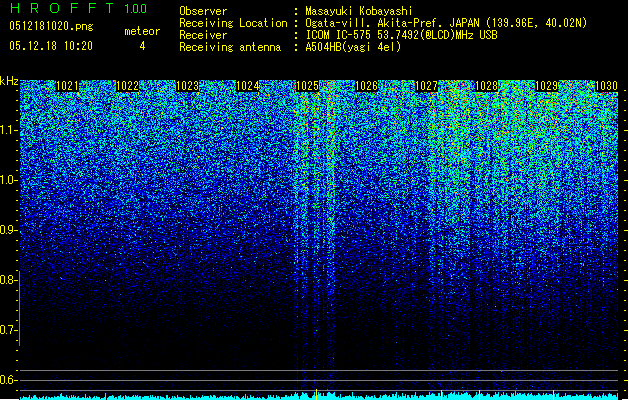Select location Ogata-vill. Akita-Pref. JAPAN text
Viewport: 629px width, 400px height.
(x=392, y=23)
